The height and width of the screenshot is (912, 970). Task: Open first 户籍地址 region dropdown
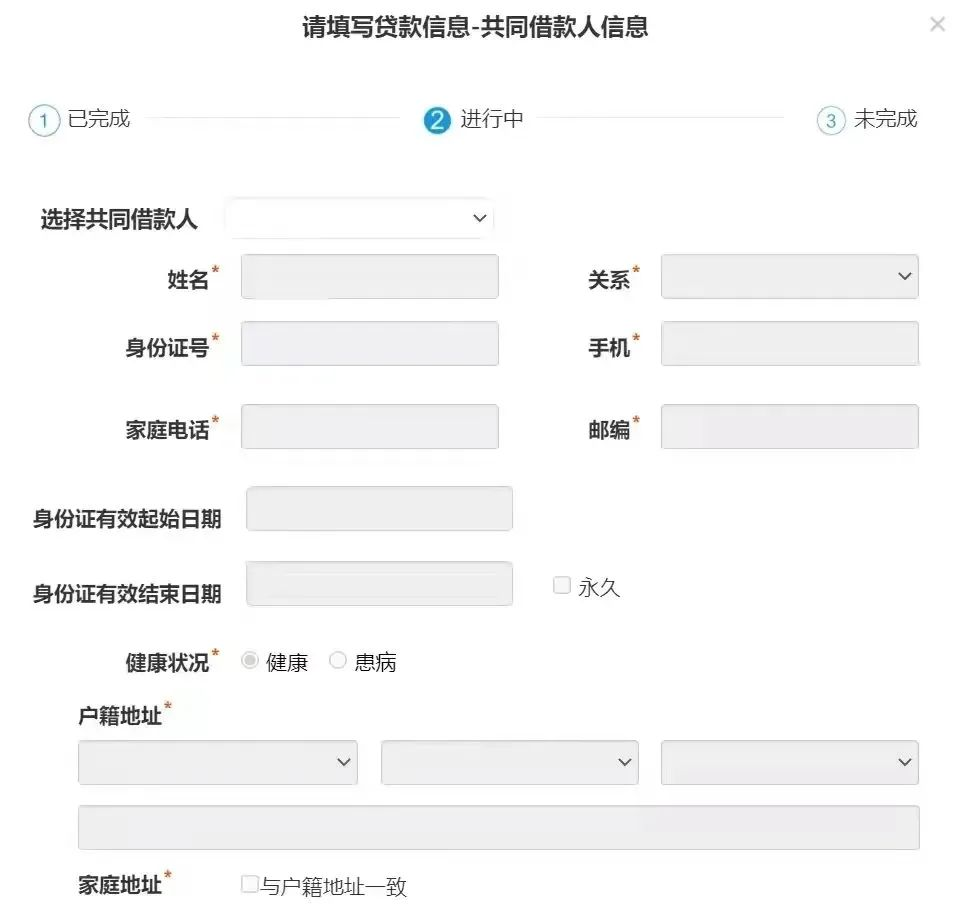217,762
